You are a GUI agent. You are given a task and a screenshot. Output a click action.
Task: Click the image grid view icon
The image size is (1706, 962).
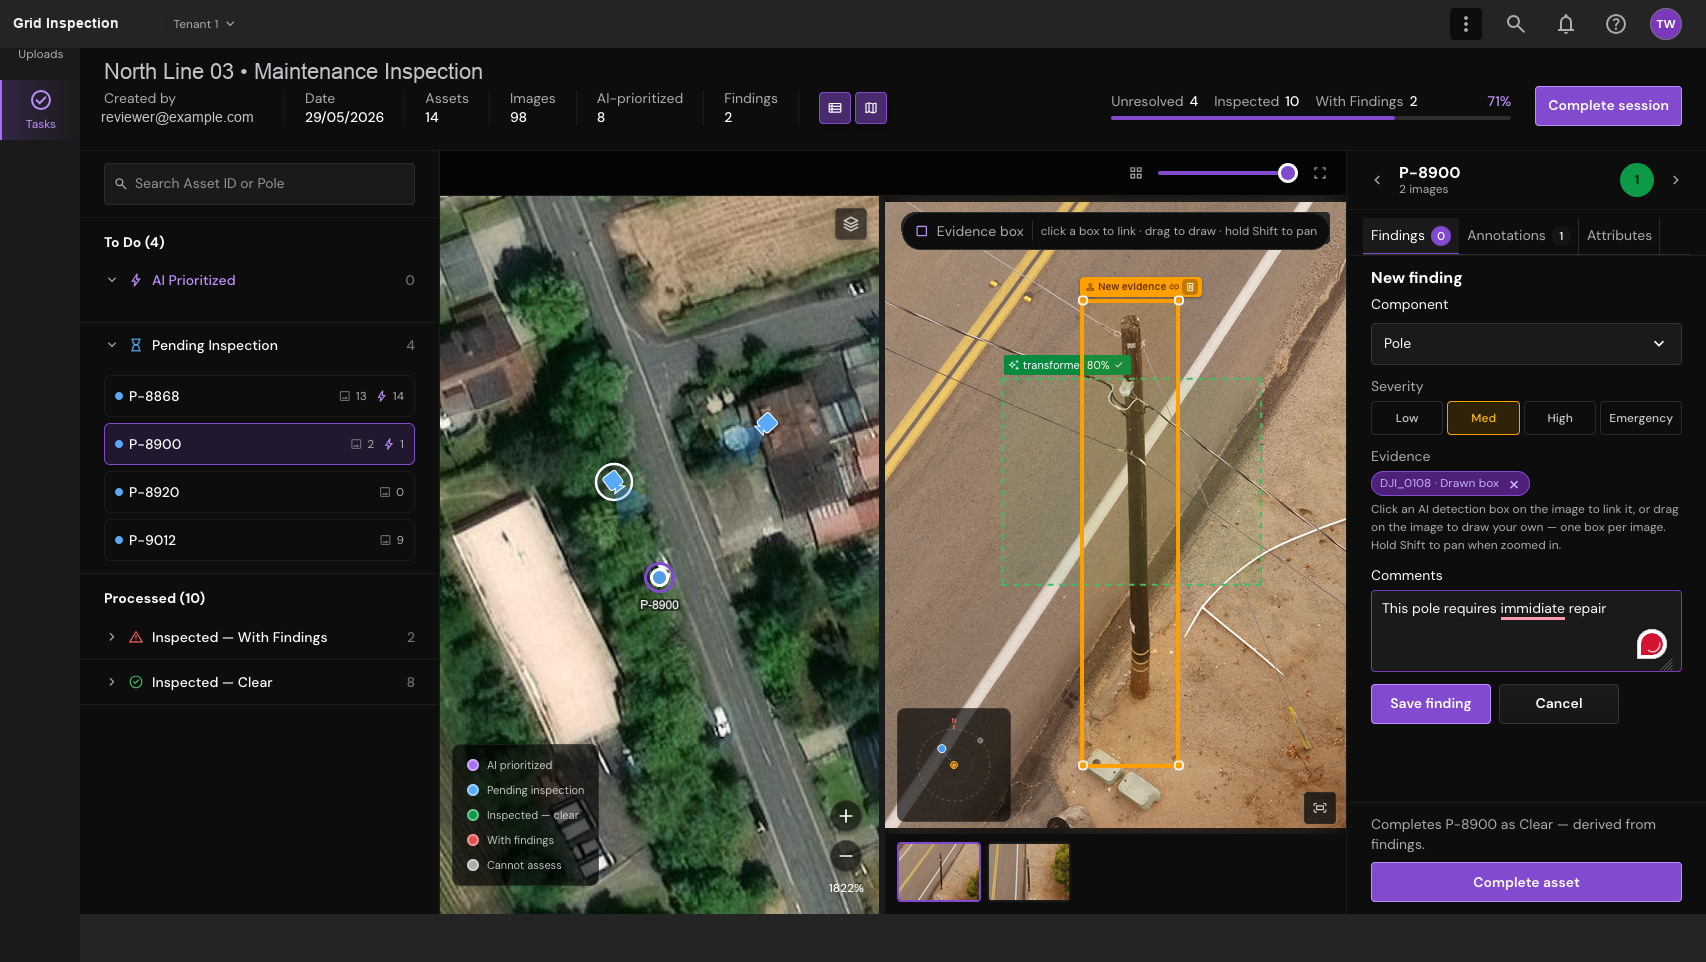1136,173
